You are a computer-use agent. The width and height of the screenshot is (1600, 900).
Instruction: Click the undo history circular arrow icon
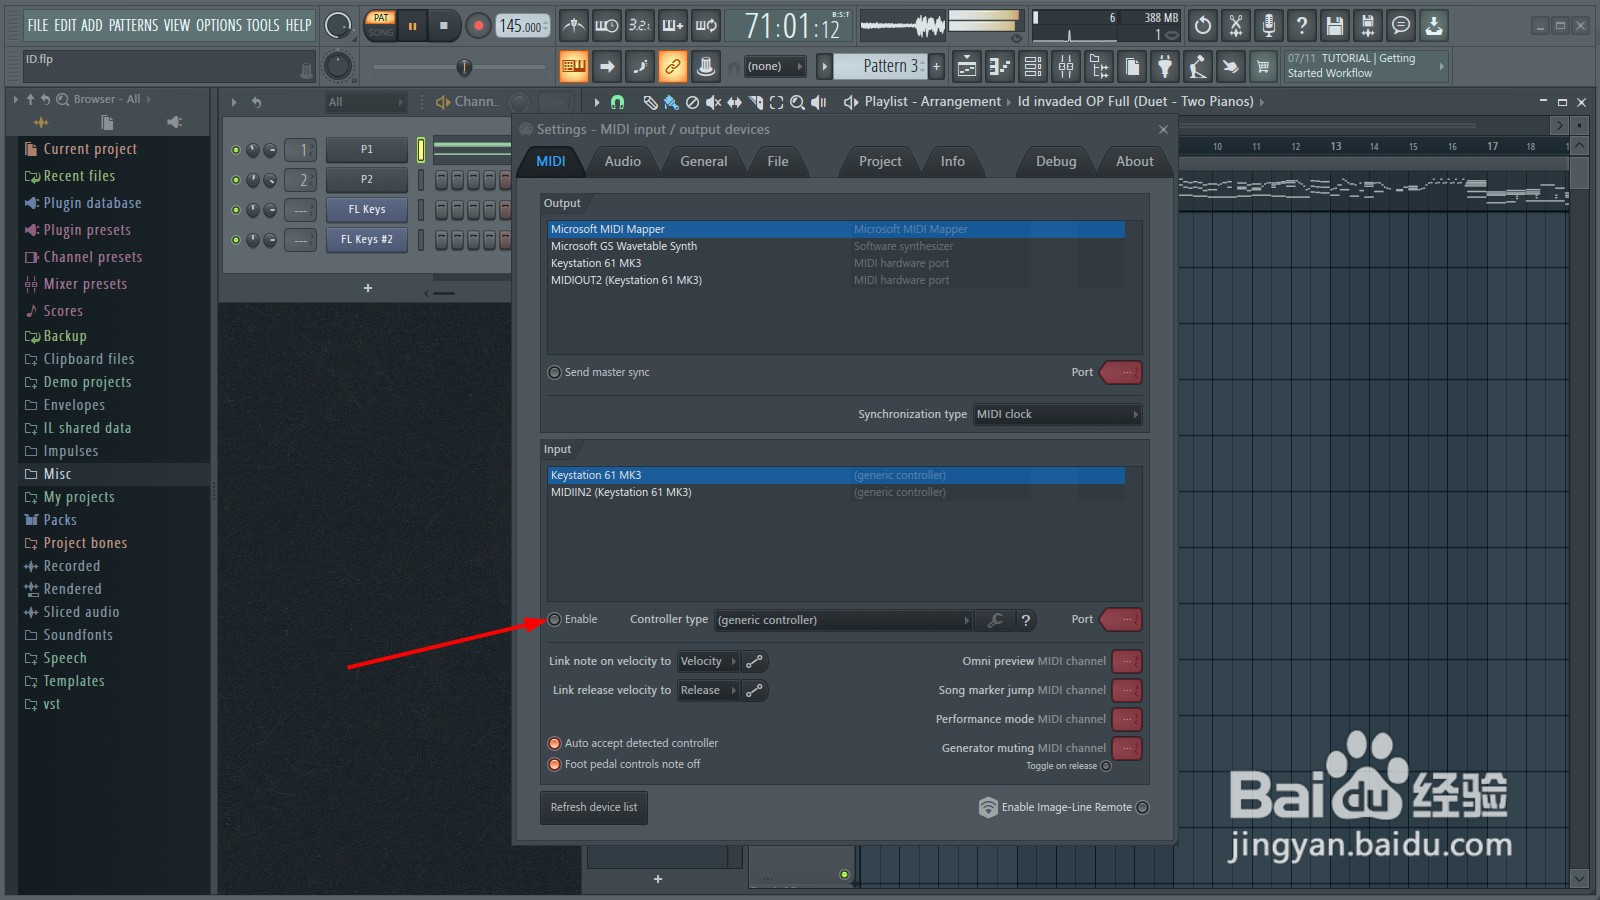[1203, 26]
